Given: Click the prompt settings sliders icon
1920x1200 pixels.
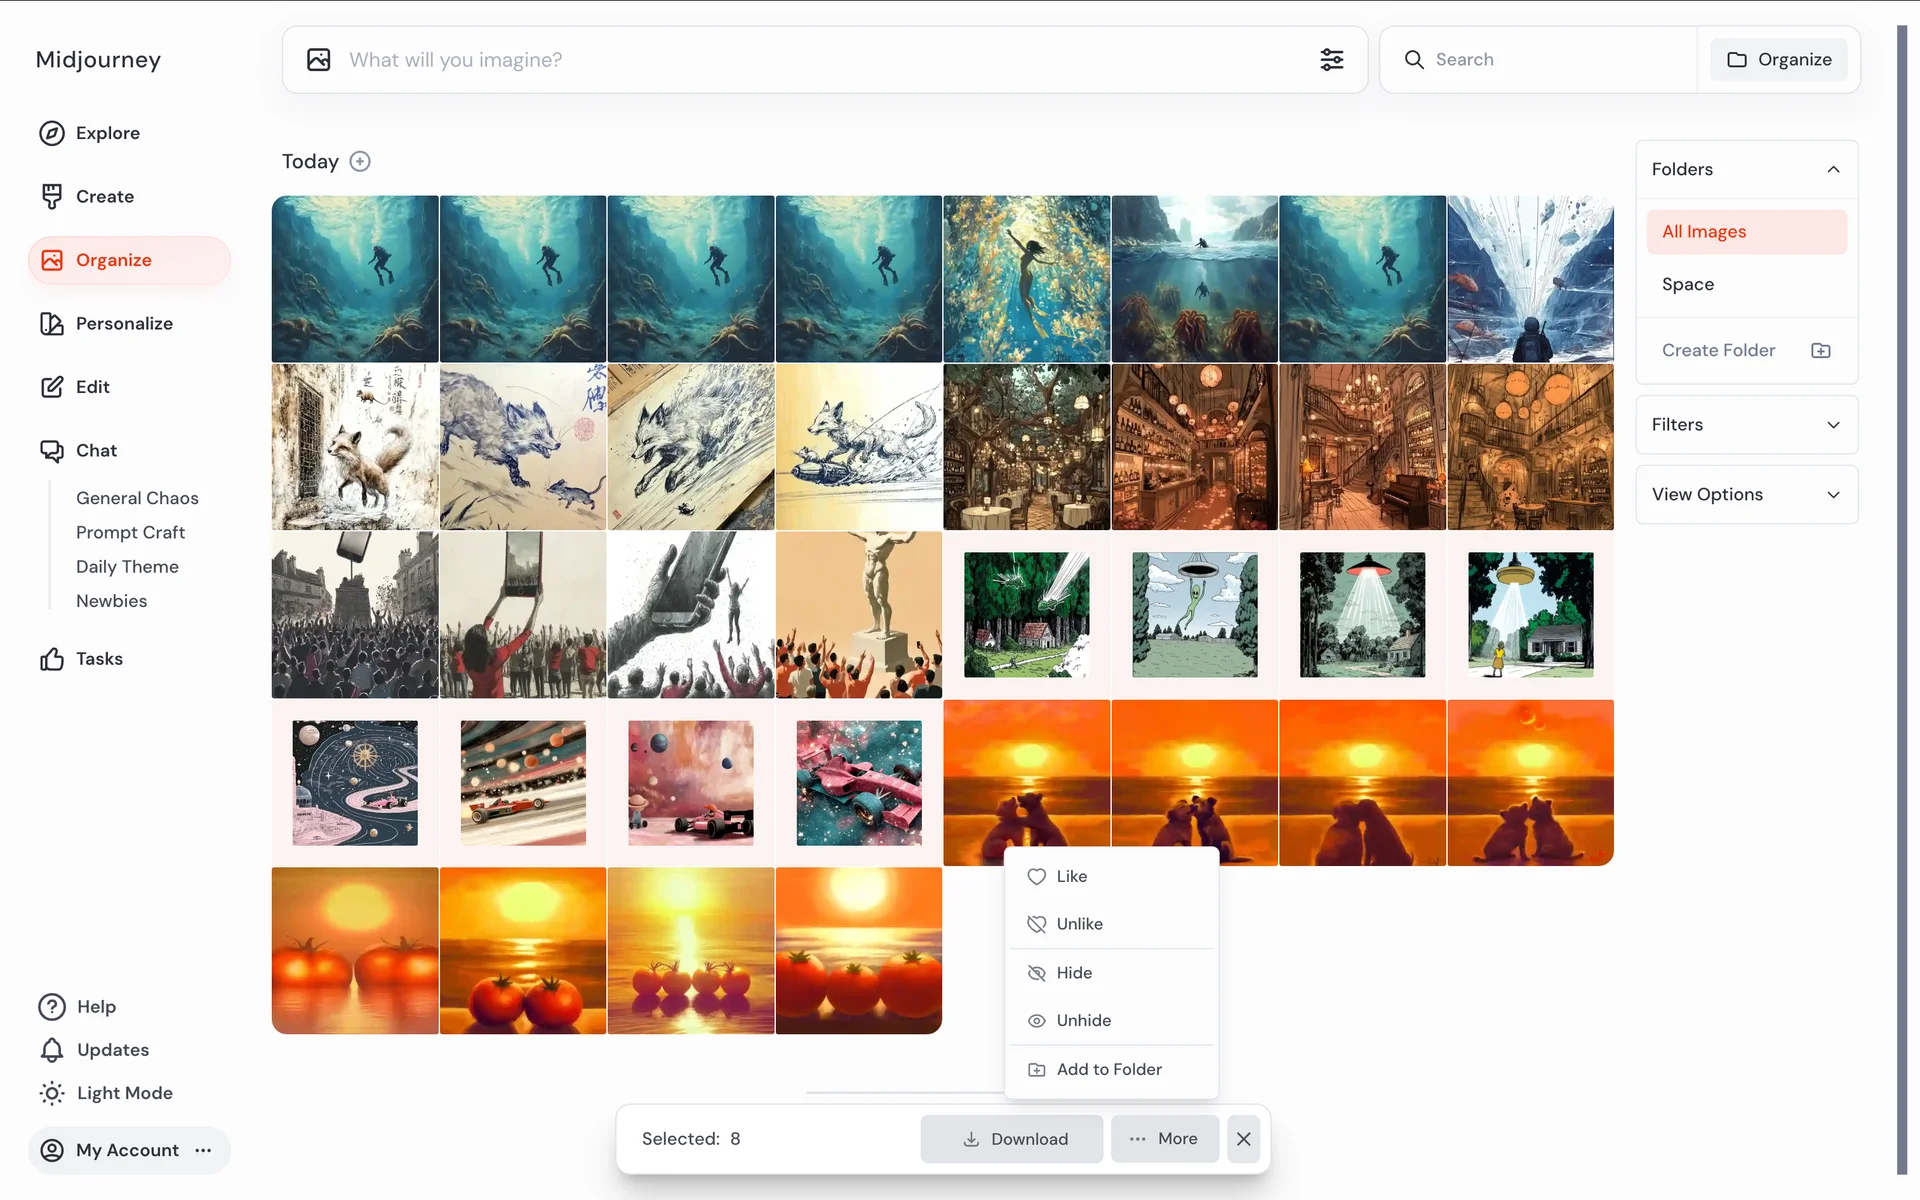Looking at the screenshot, I should pos(1331,60).
